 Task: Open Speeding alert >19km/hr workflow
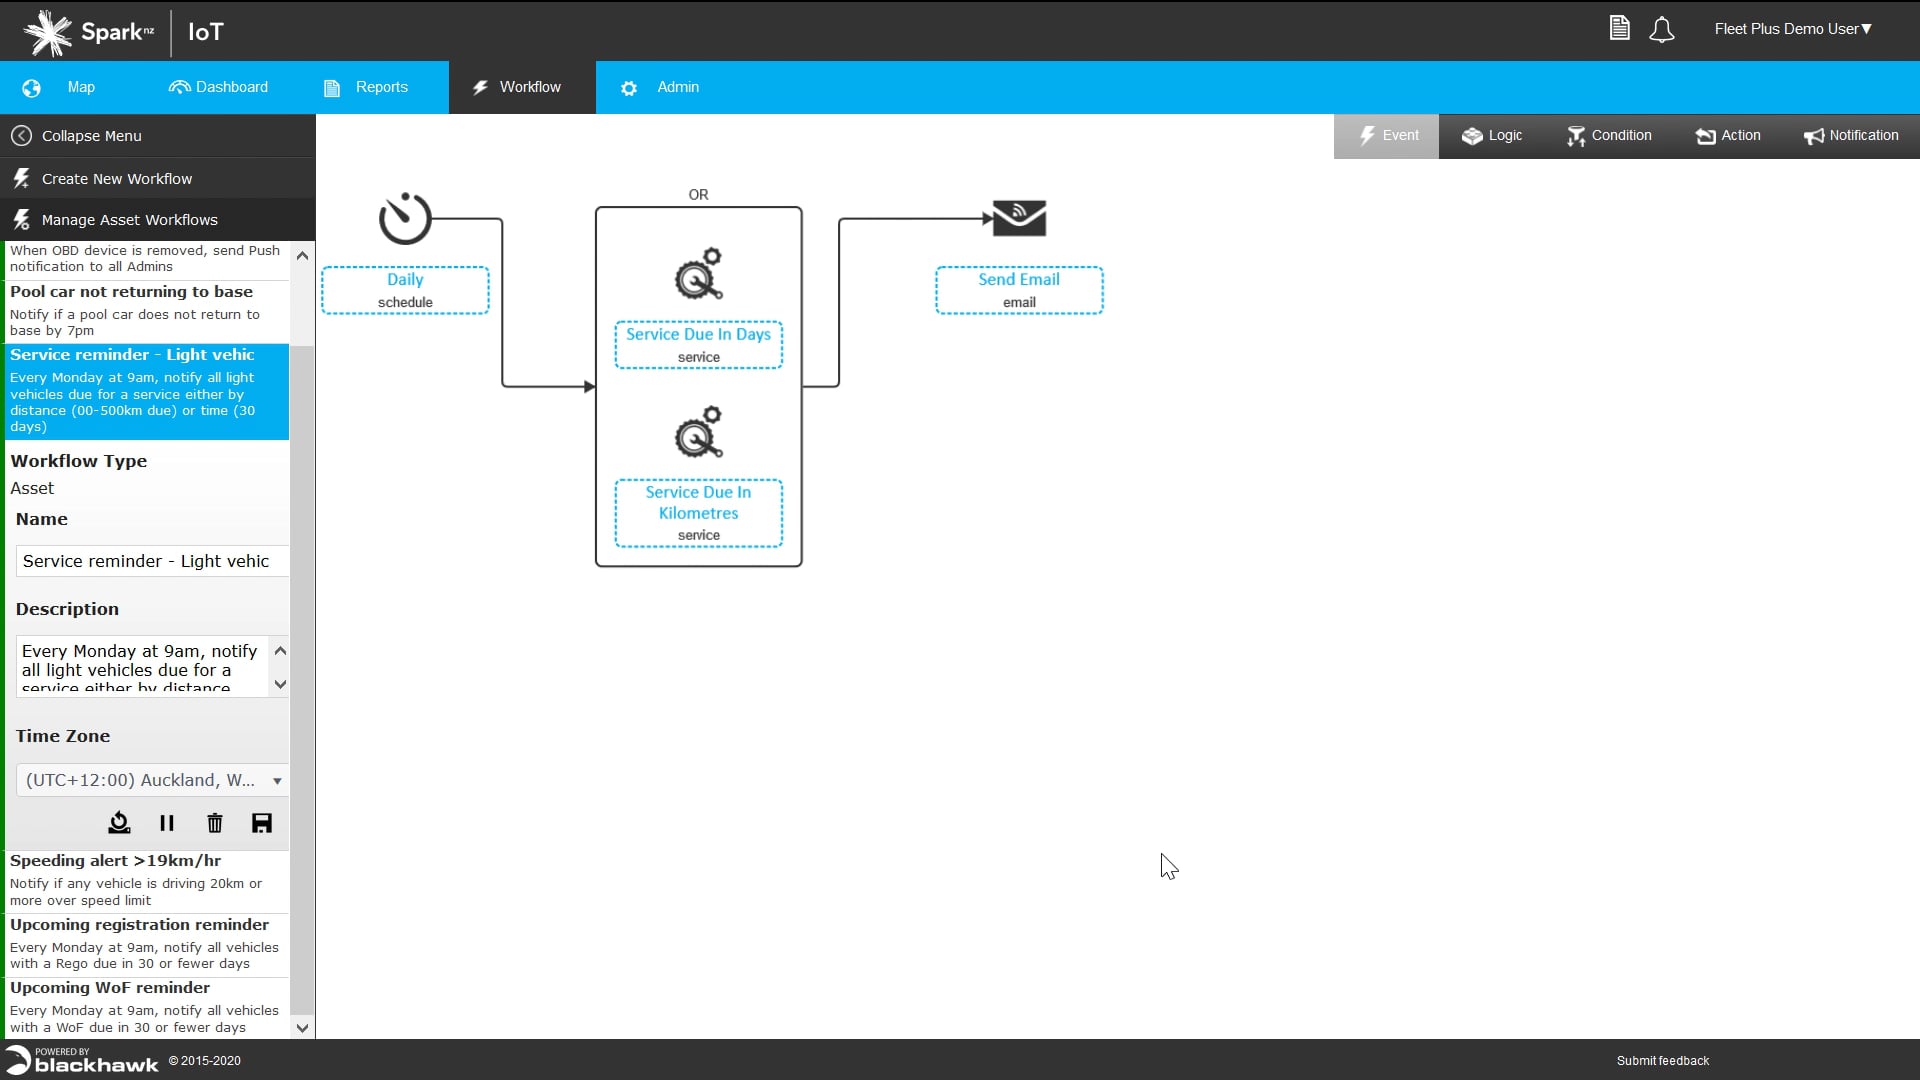pyautogui.click(x=147, y=880)
